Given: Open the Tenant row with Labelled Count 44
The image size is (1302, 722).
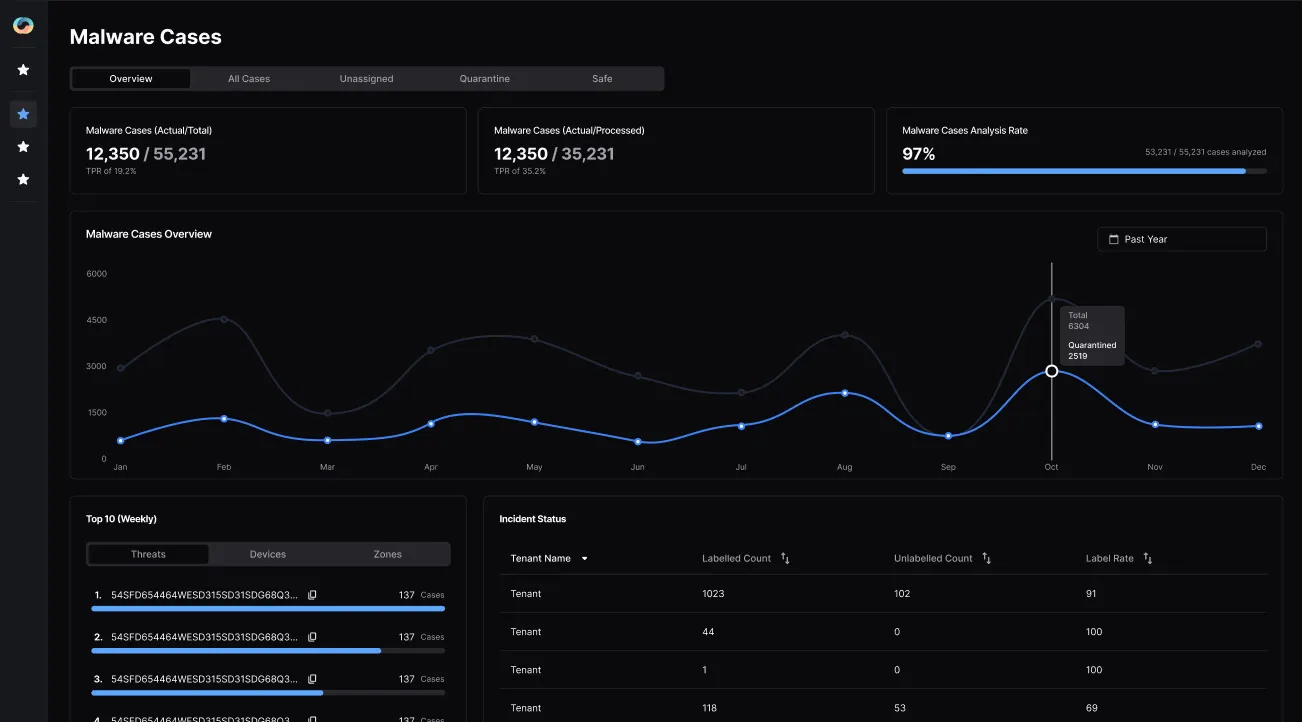Looking at the screenshot, I should click(x=883, y=632).
